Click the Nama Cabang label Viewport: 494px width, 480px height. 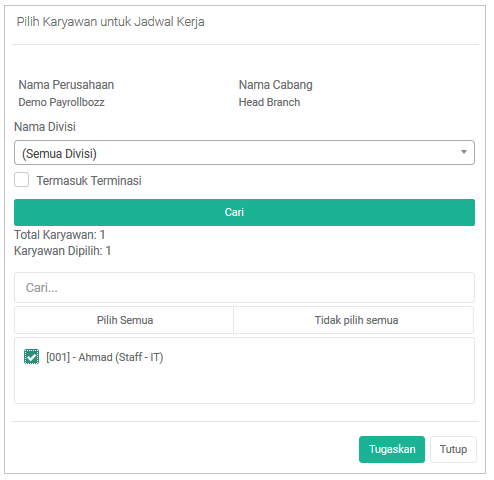(x=276, y=85)
